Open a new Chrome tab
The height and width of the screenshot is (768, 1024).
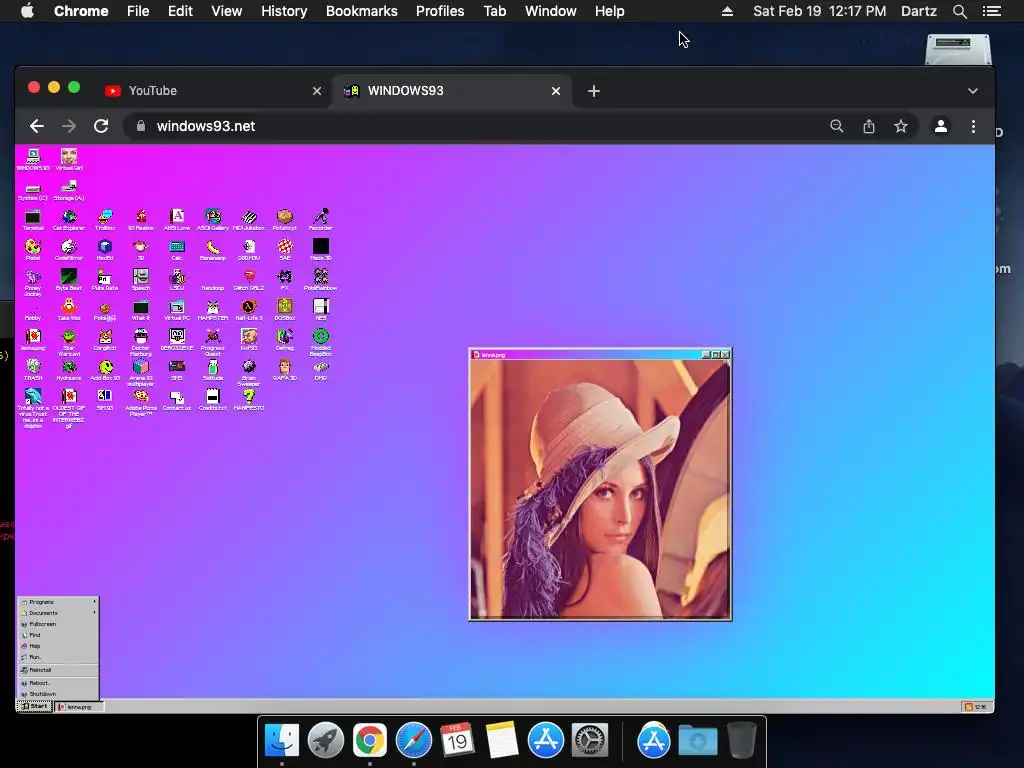coord(594,91)
